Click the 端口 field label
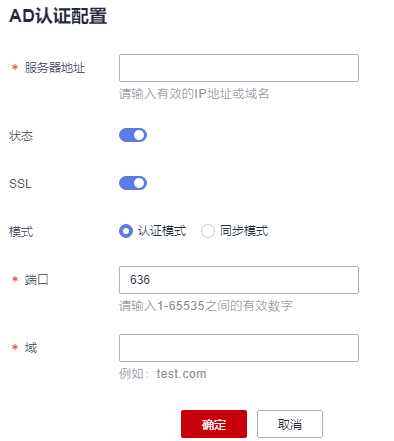Viewport: 394px width, 441px height. (x=37, y=280)
